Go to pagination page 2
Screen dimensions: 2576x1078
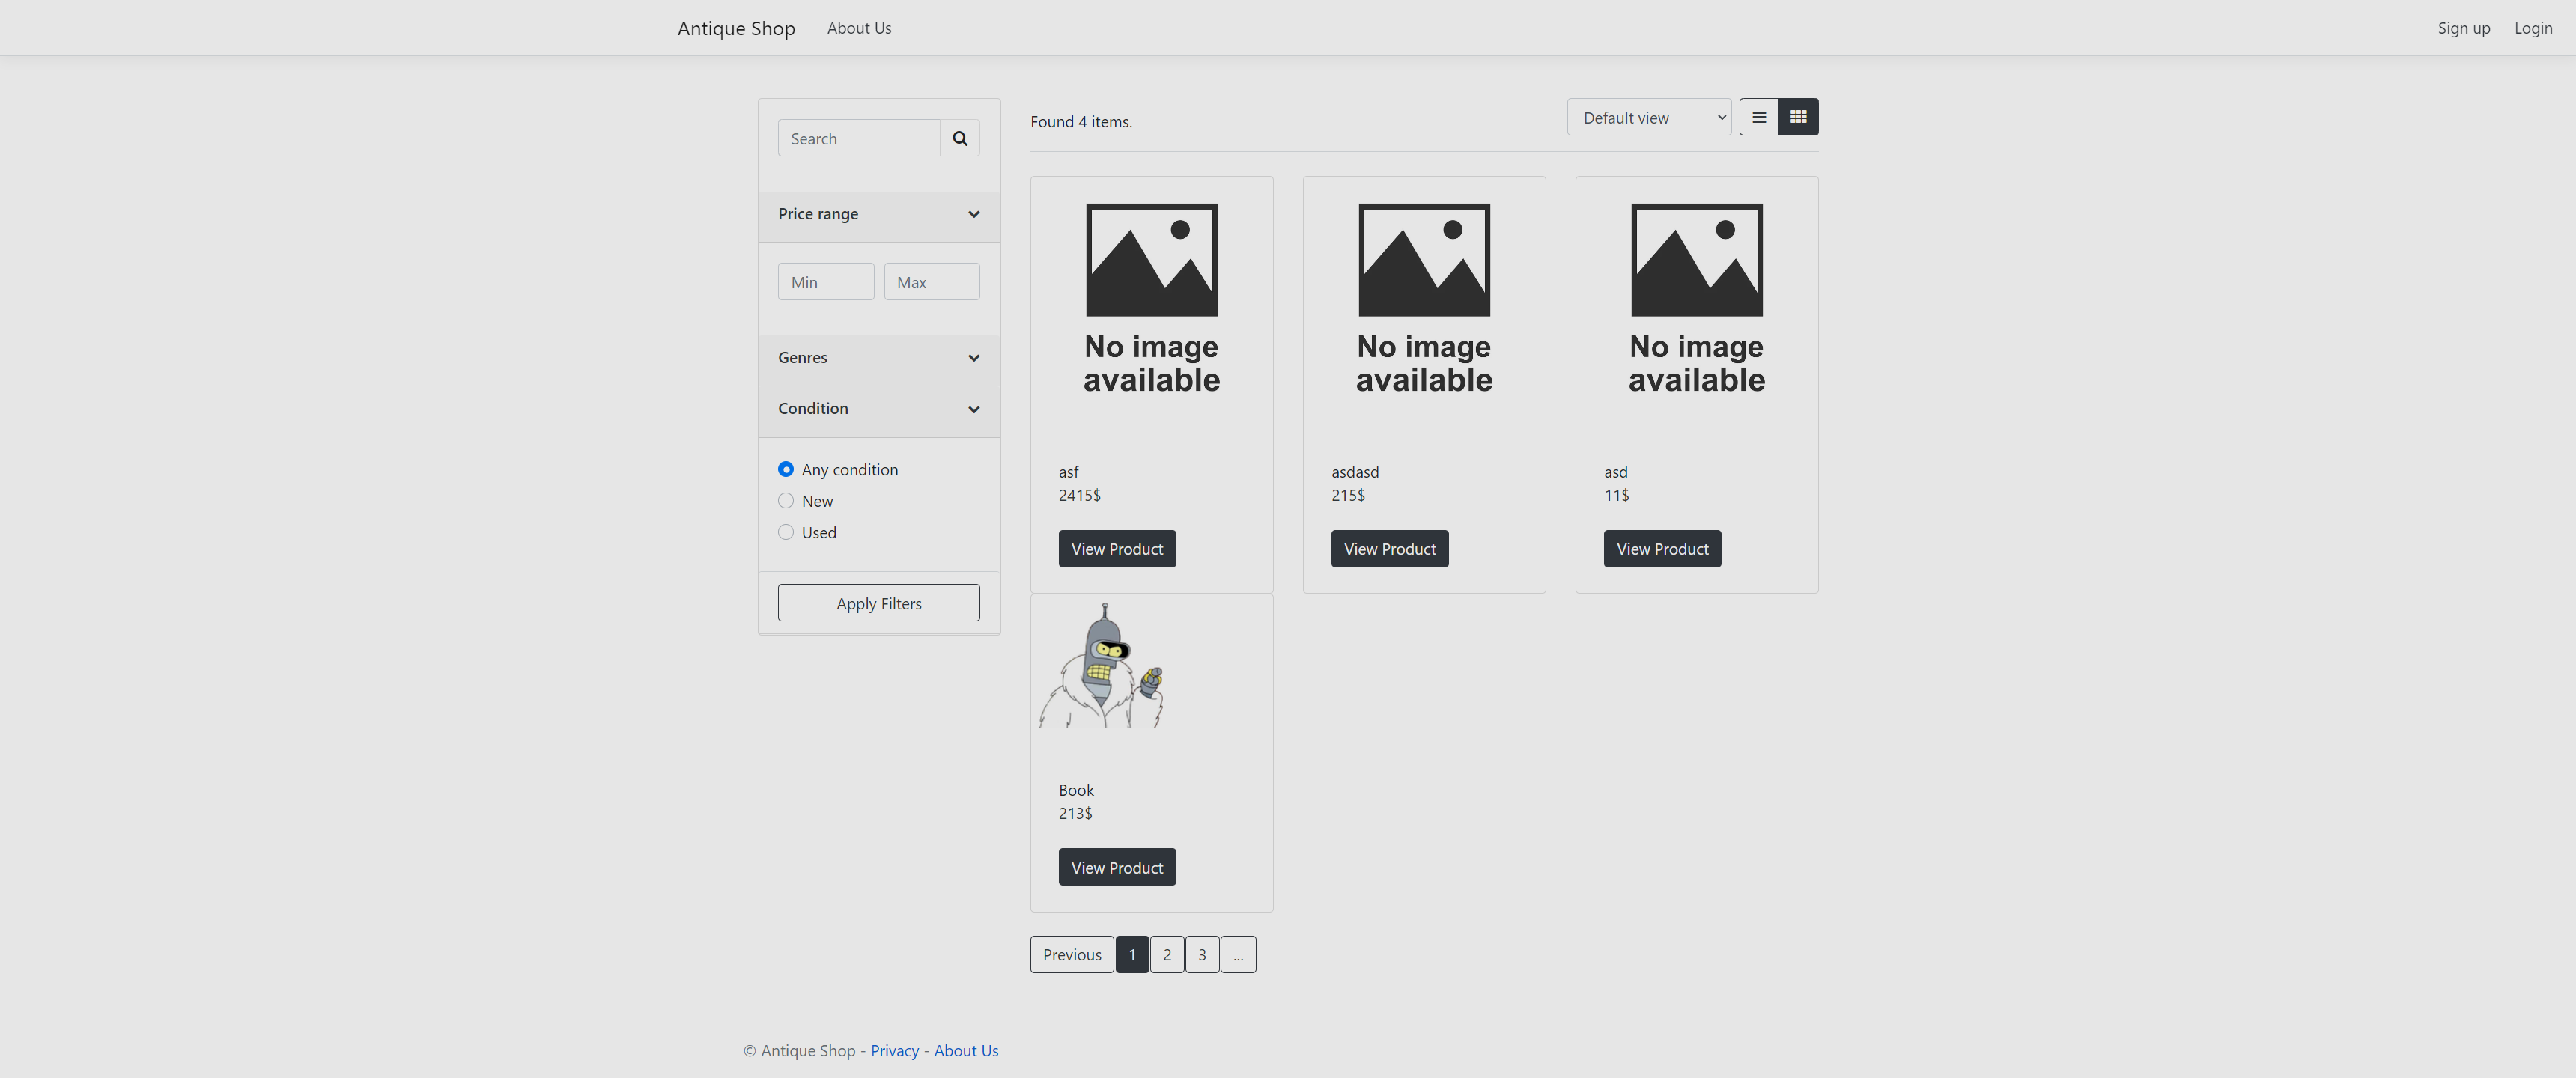1166,954
